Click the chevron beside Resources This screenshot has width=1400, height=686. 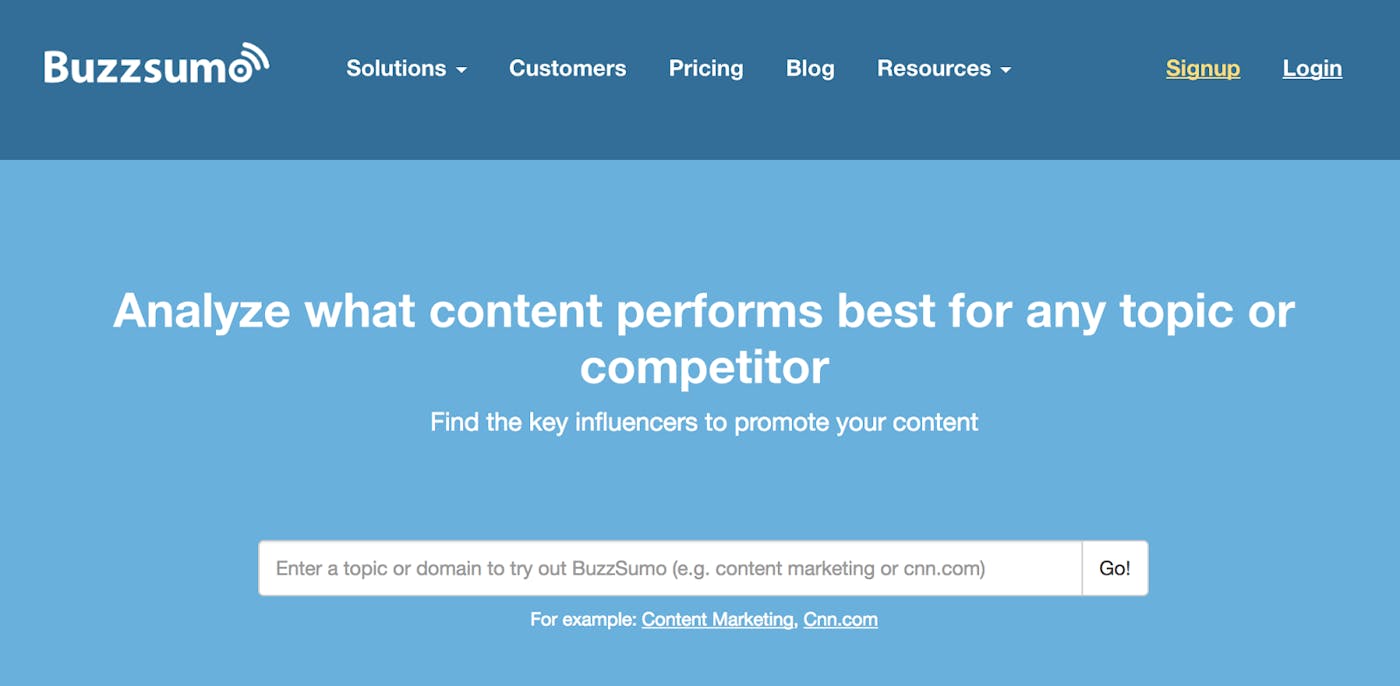pos(1005,70)
